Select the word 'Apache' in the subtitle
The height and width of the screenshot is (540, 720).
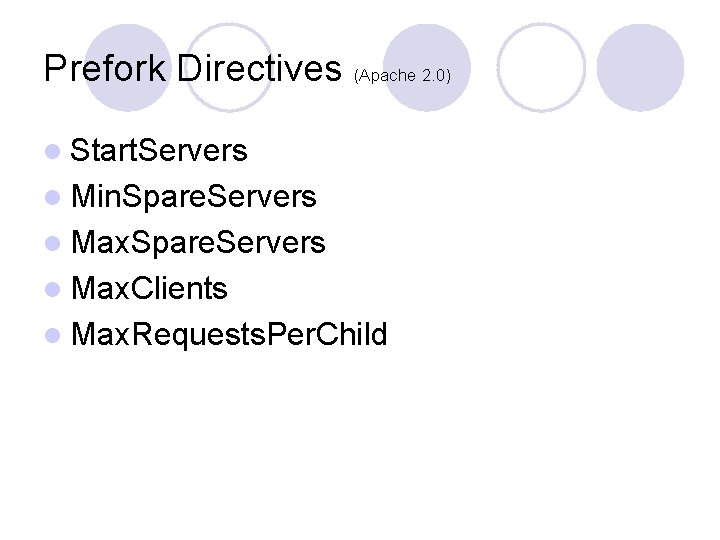387,75
